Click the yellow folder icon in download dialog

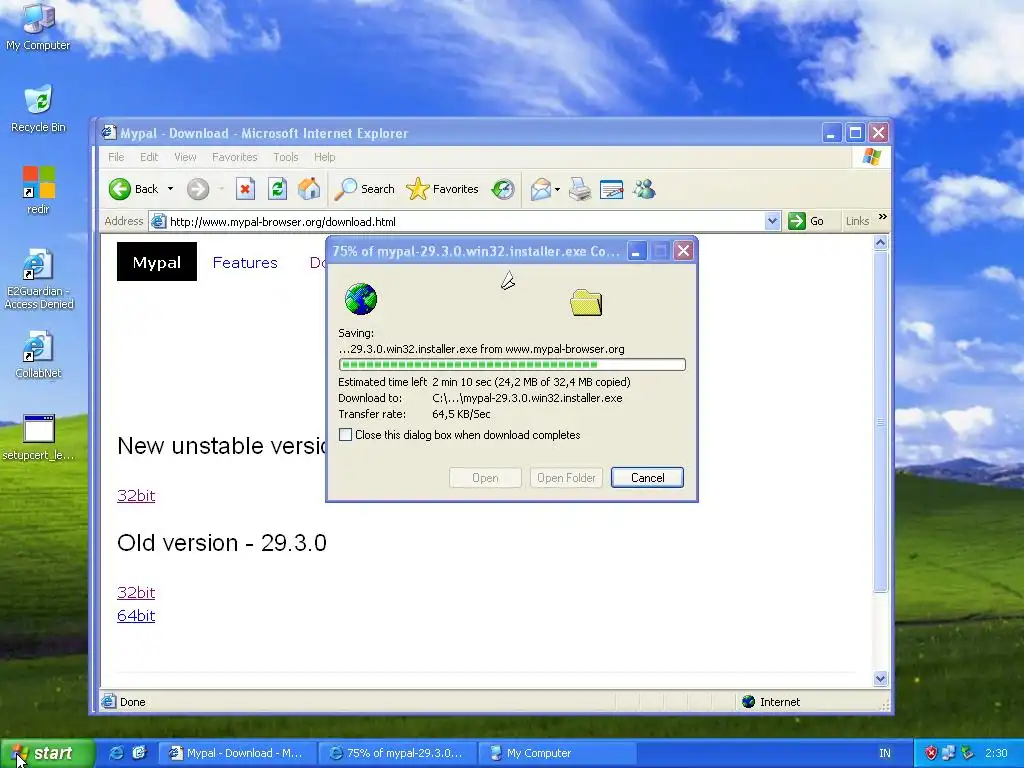click(x=586, y=302)
